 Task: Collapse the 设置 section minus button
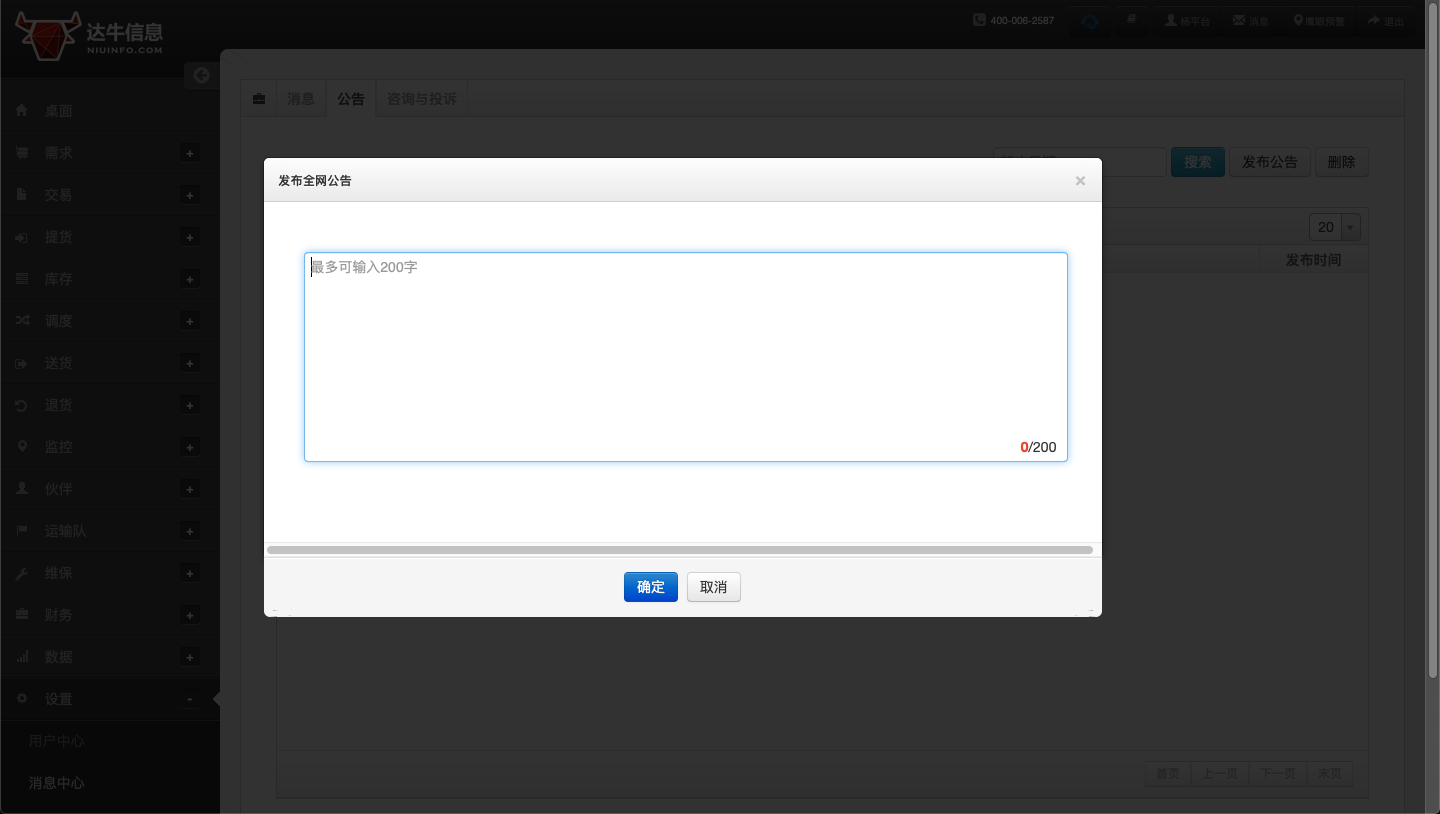pos(189,699)
